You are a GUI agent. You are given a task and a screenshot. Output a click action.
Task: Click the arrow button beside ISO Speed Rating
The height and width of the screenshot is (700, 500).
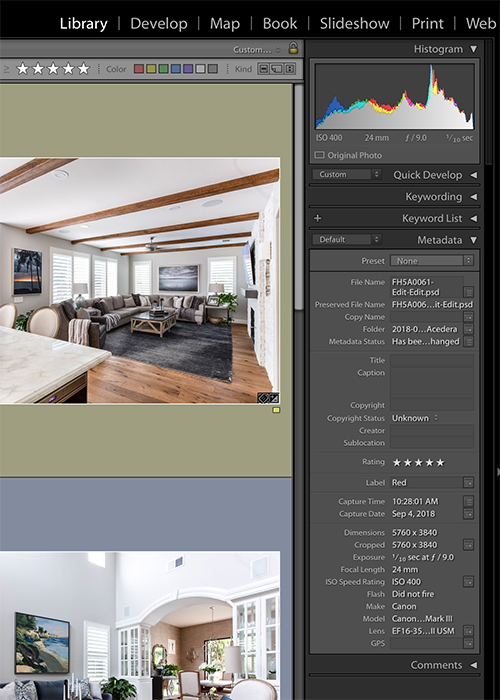[x=468, y=582]
